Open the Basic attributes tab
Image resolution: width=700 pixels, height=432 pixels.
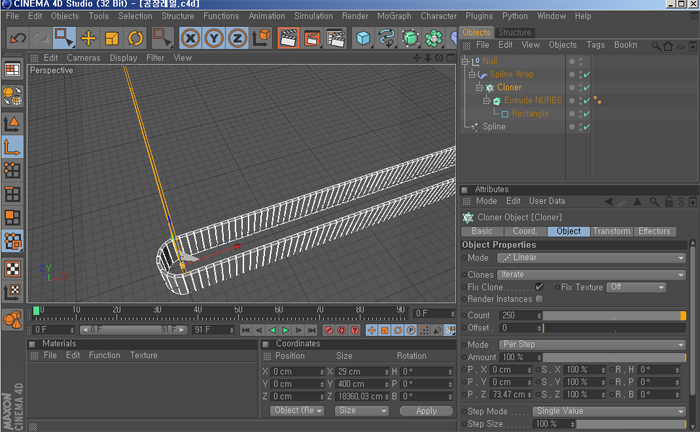[x=482, y=231]
